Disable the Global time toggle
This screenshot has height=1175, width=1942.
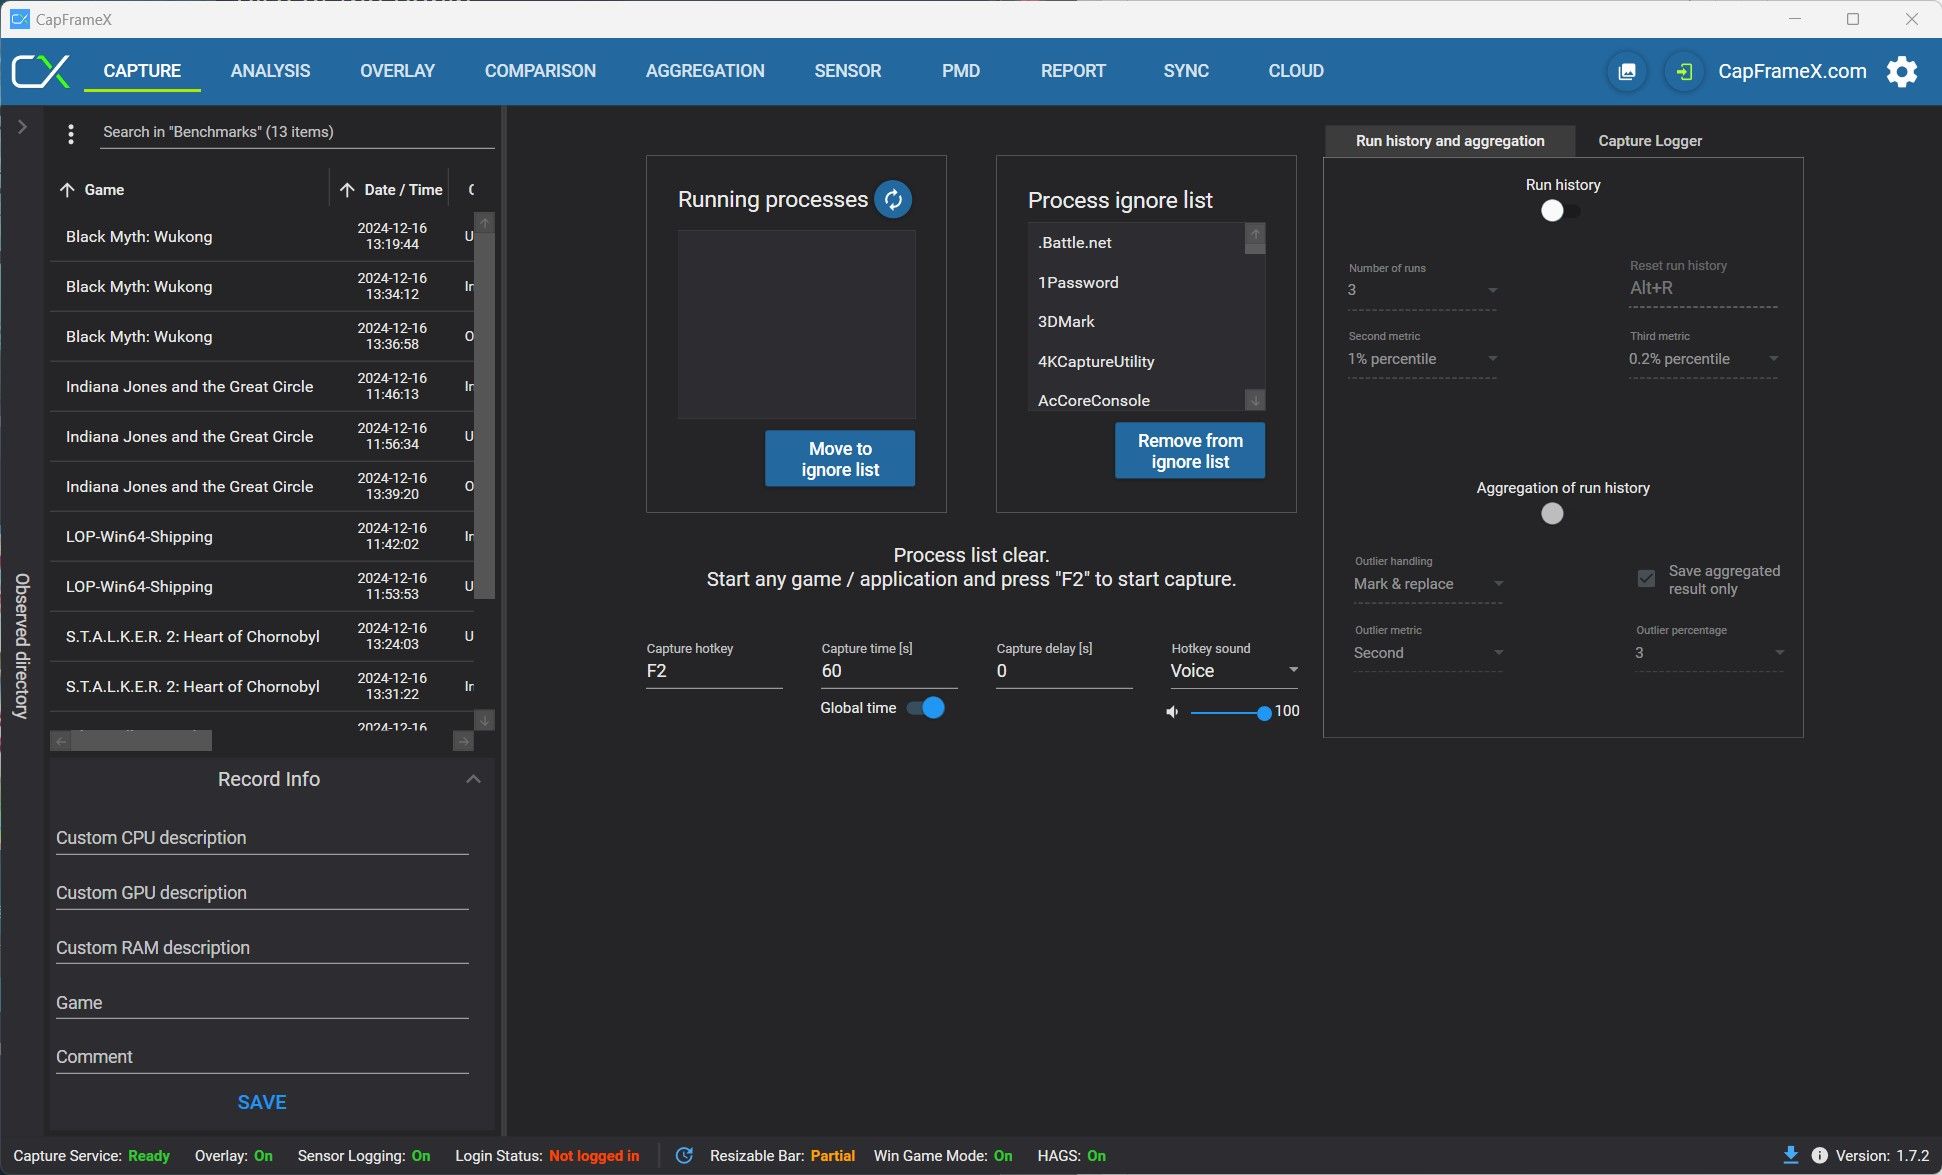point(926,708)
